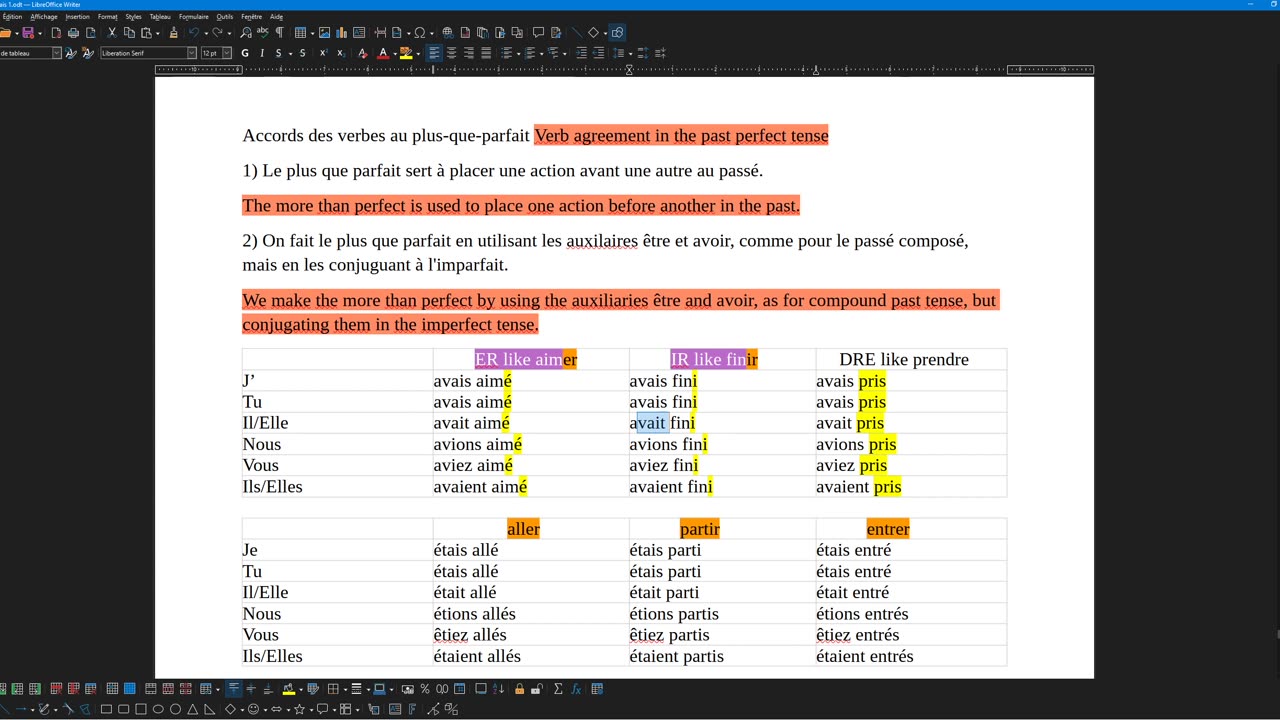Open Find and Replace
The image size is (1280, 720).
point(246,33)
